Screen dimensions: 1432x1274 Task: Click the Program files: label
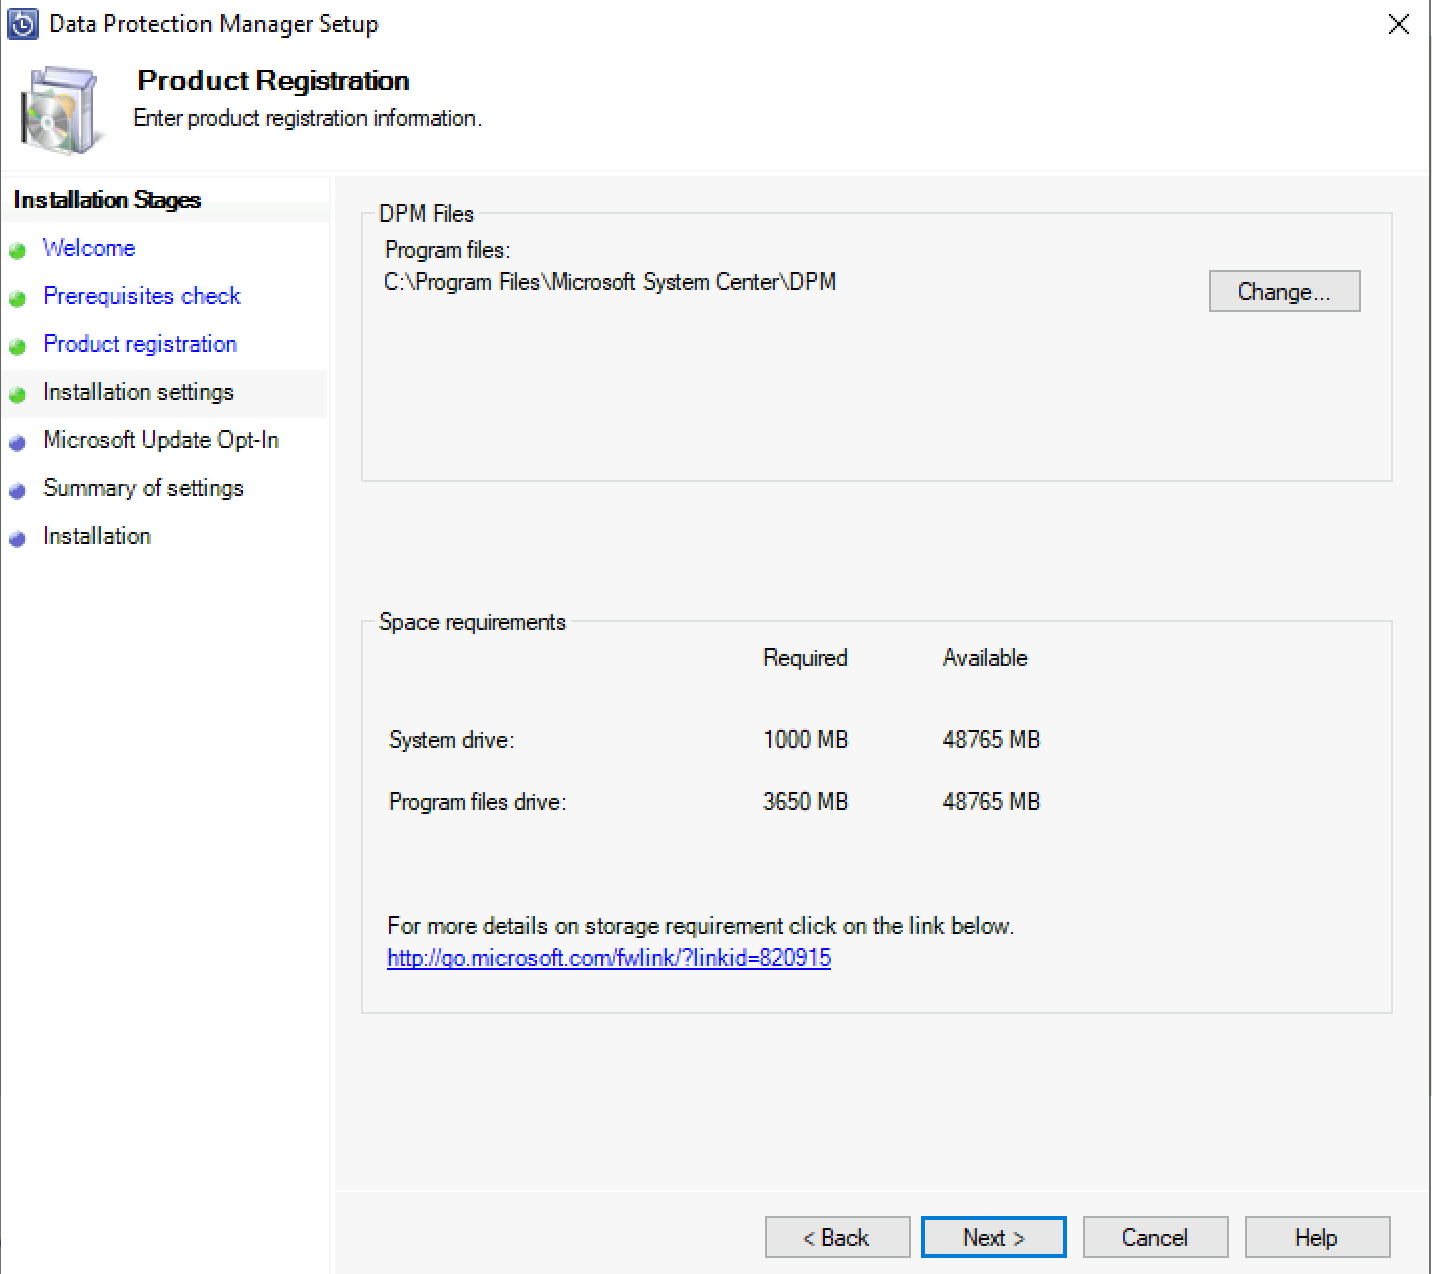click(447, 250)
